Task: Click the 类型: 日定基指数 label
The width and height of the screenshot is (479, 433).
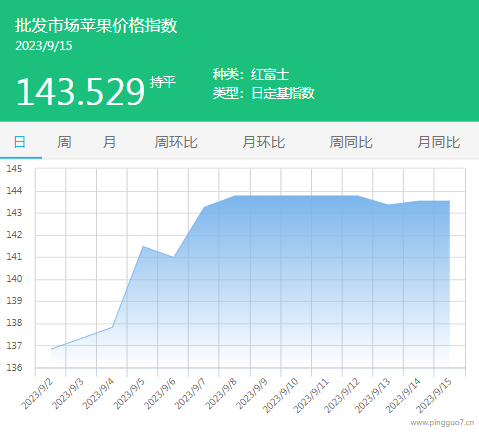Action: tap(264, 93)
